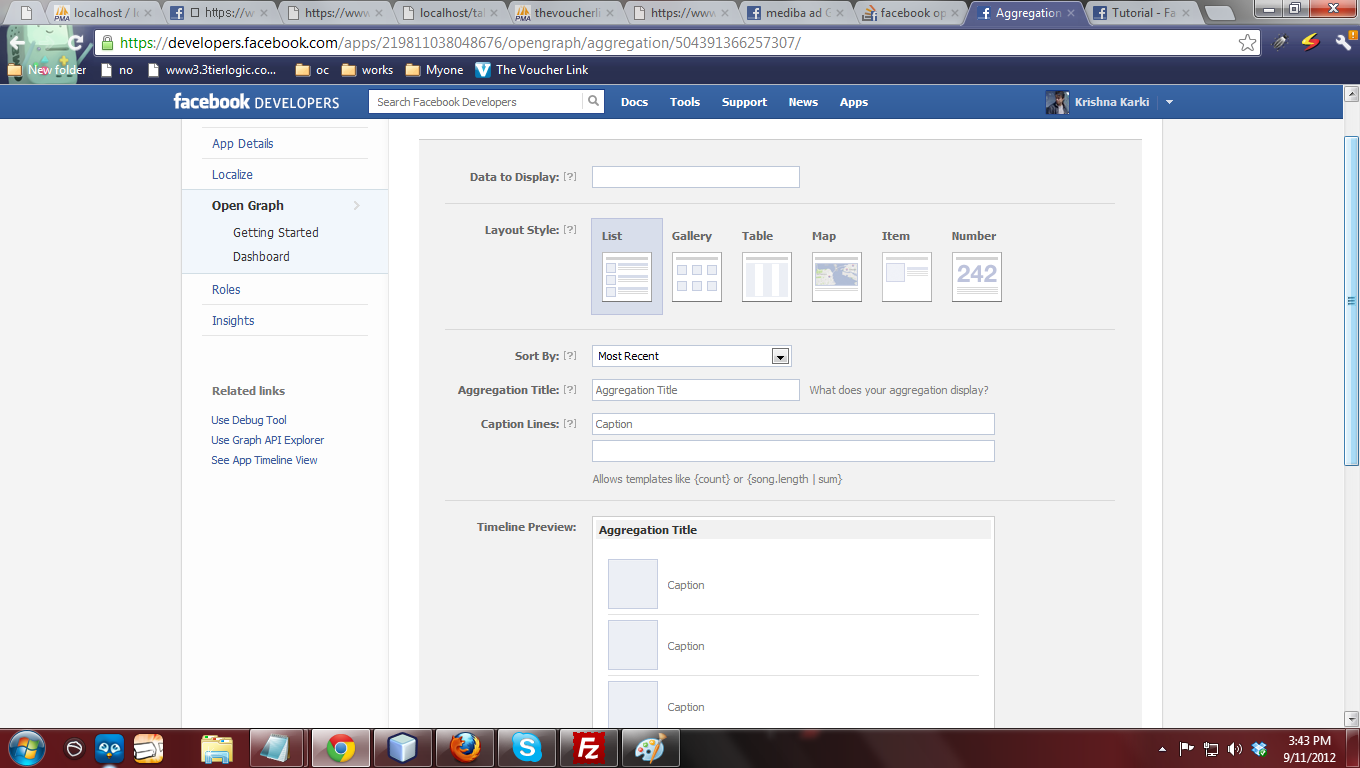The width and height of the screenshot is (1360, 768).
Task: Open Insights in sidebar
Action: 233,321
